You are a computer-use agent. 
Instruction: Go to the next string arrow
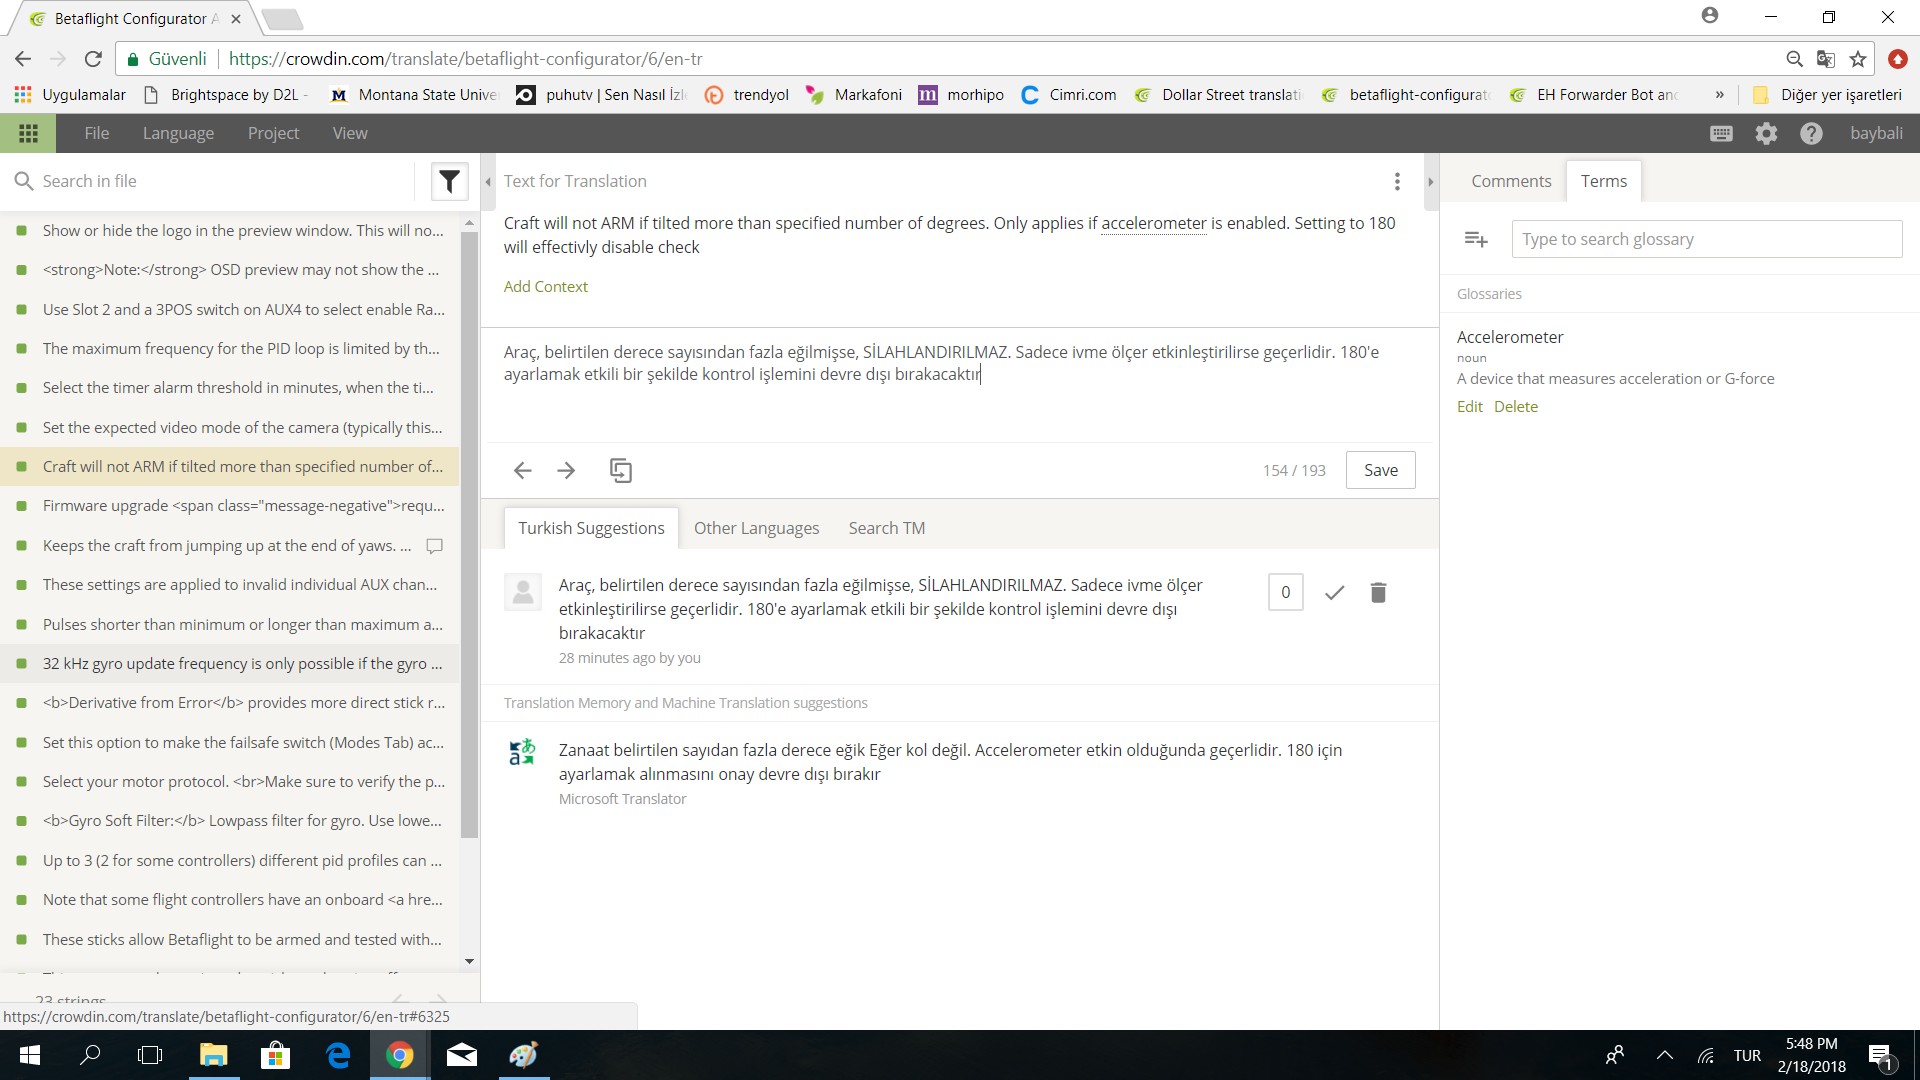tap(566, 470)
